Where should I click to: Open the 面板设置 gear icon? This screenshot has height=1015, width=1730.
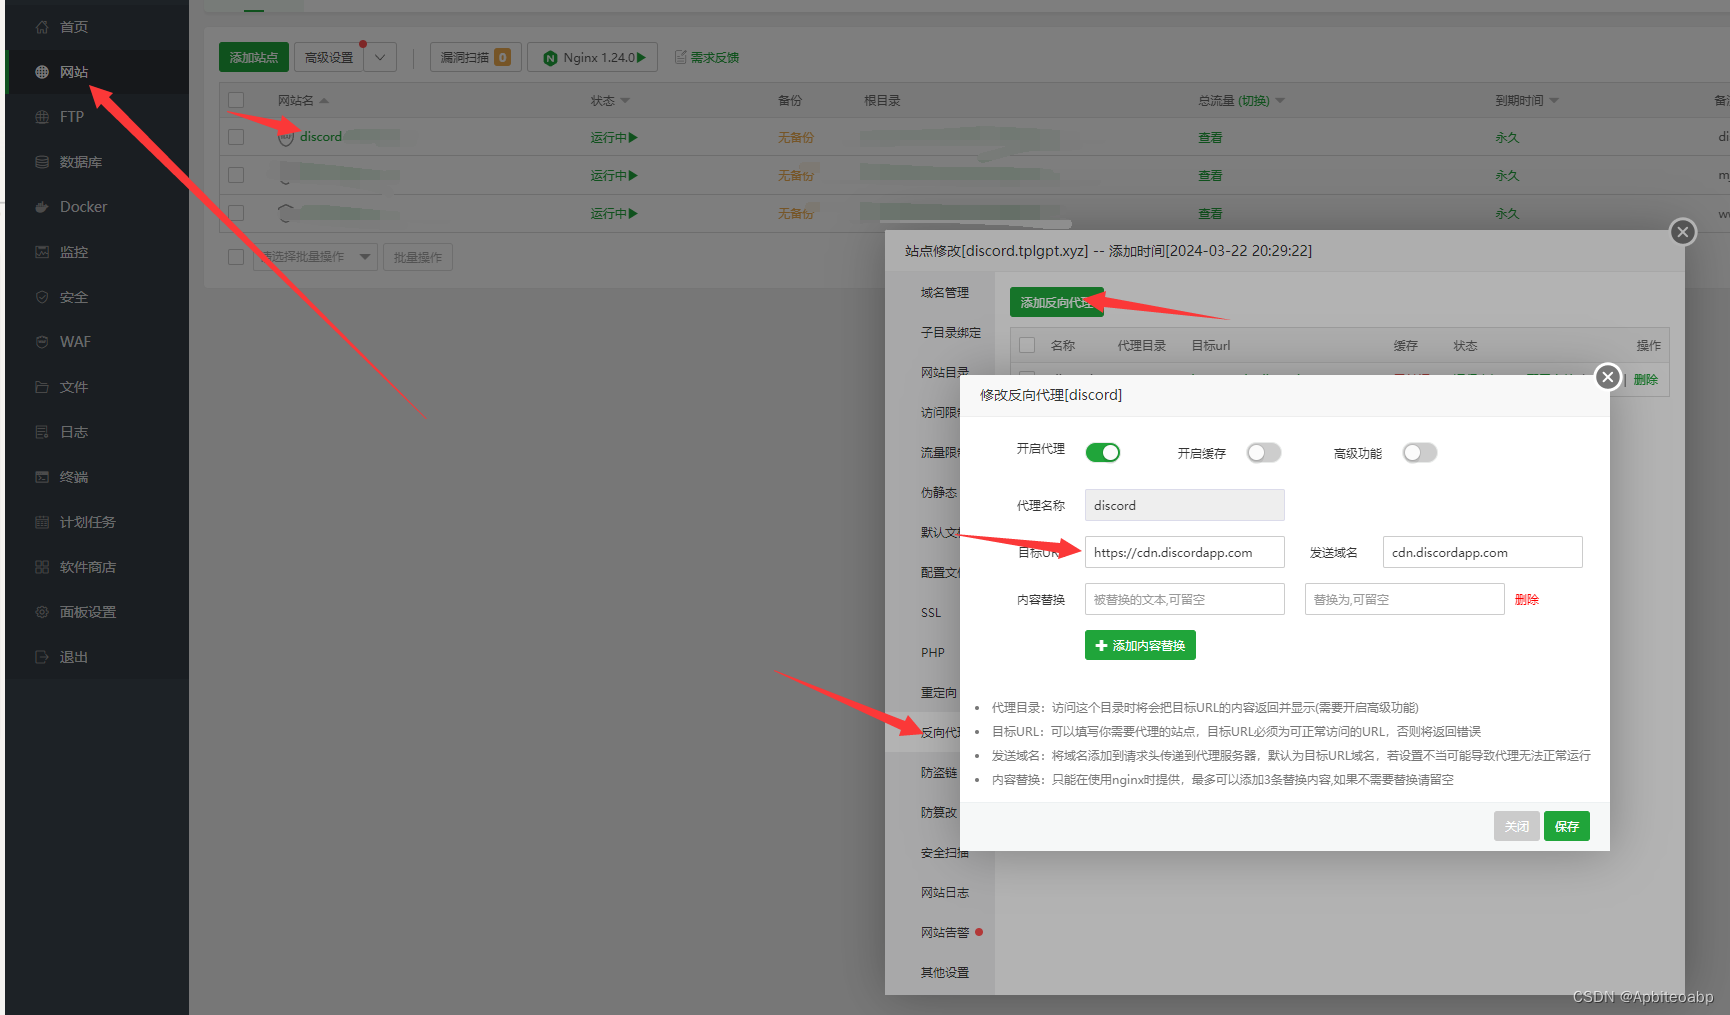tap(42, 612)
